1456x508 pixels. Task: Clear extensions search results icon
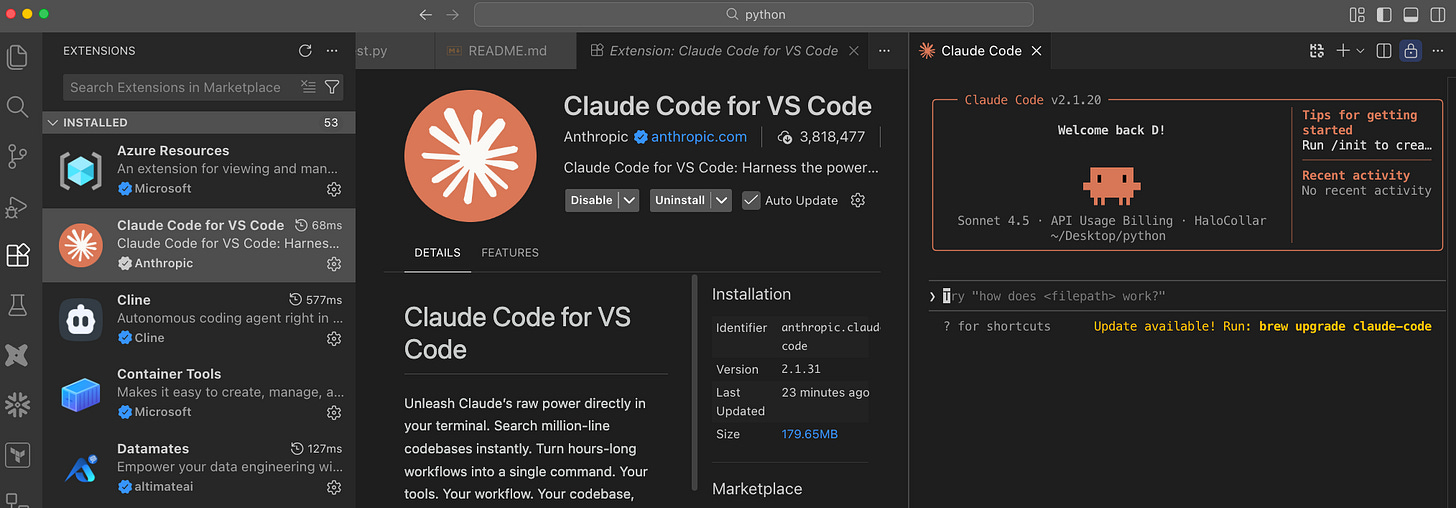click(308, 87)
